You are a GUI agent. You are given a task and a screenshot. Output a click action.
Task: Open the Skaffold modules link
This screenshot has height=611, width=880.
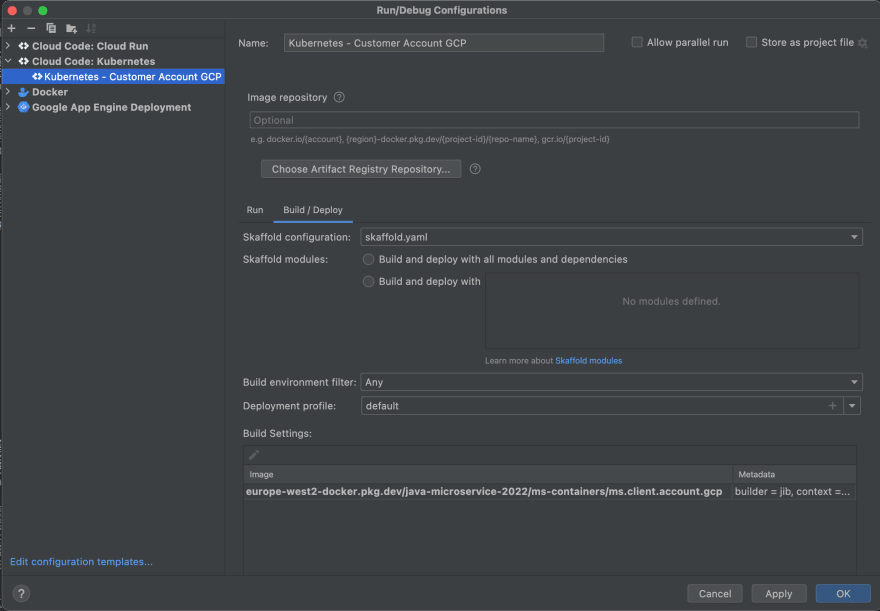pyautogui.click(x=588, y=361)
